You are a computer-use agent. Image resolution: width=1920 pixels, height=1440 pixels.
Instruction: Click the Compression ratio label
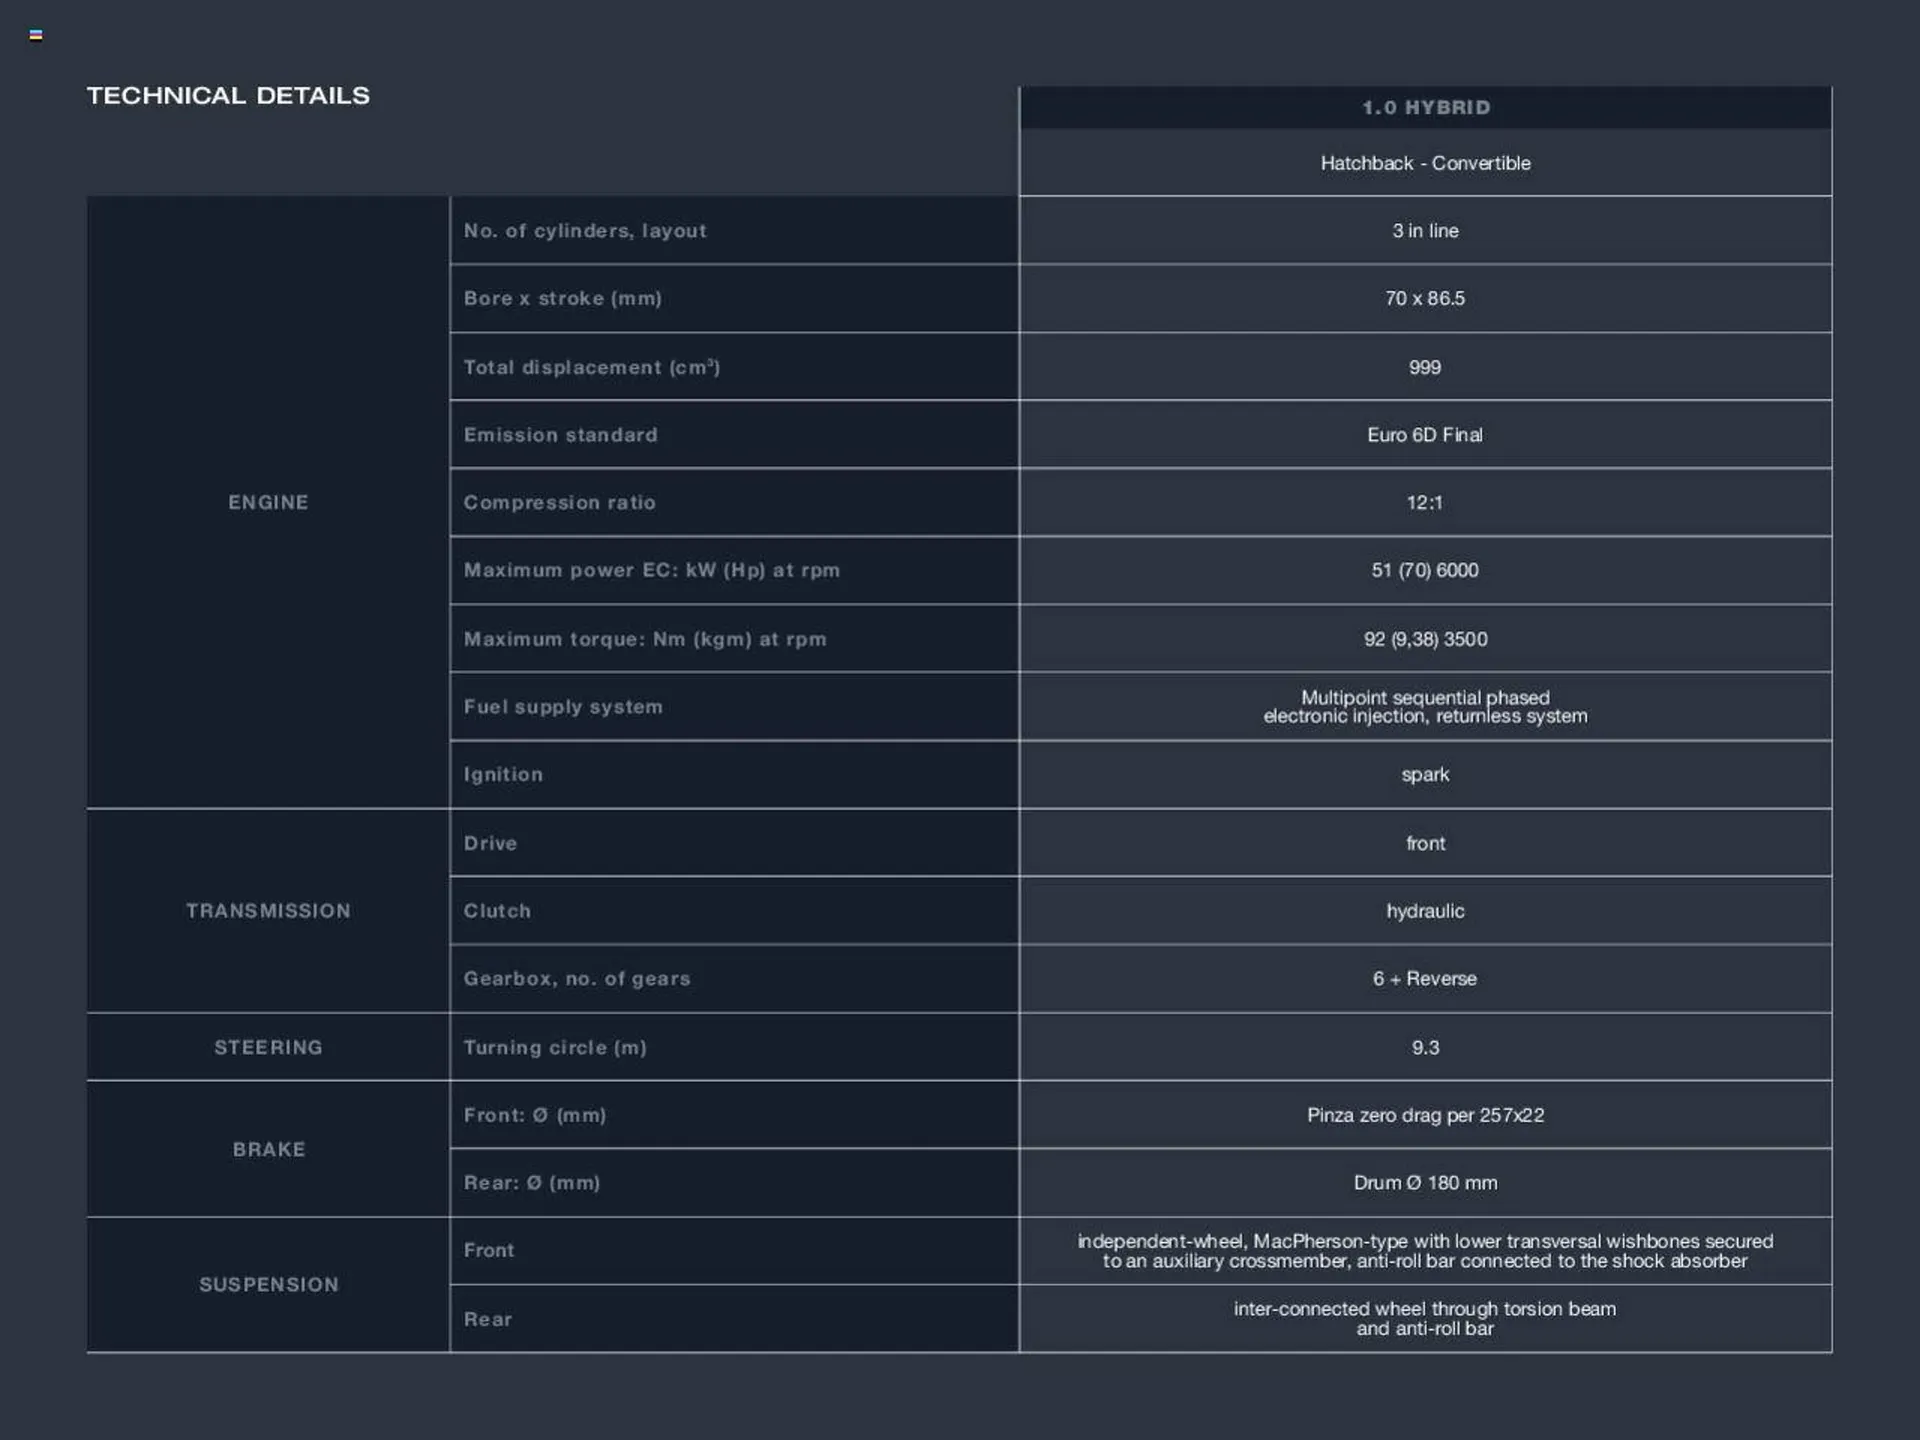click(x=559, y=503)
